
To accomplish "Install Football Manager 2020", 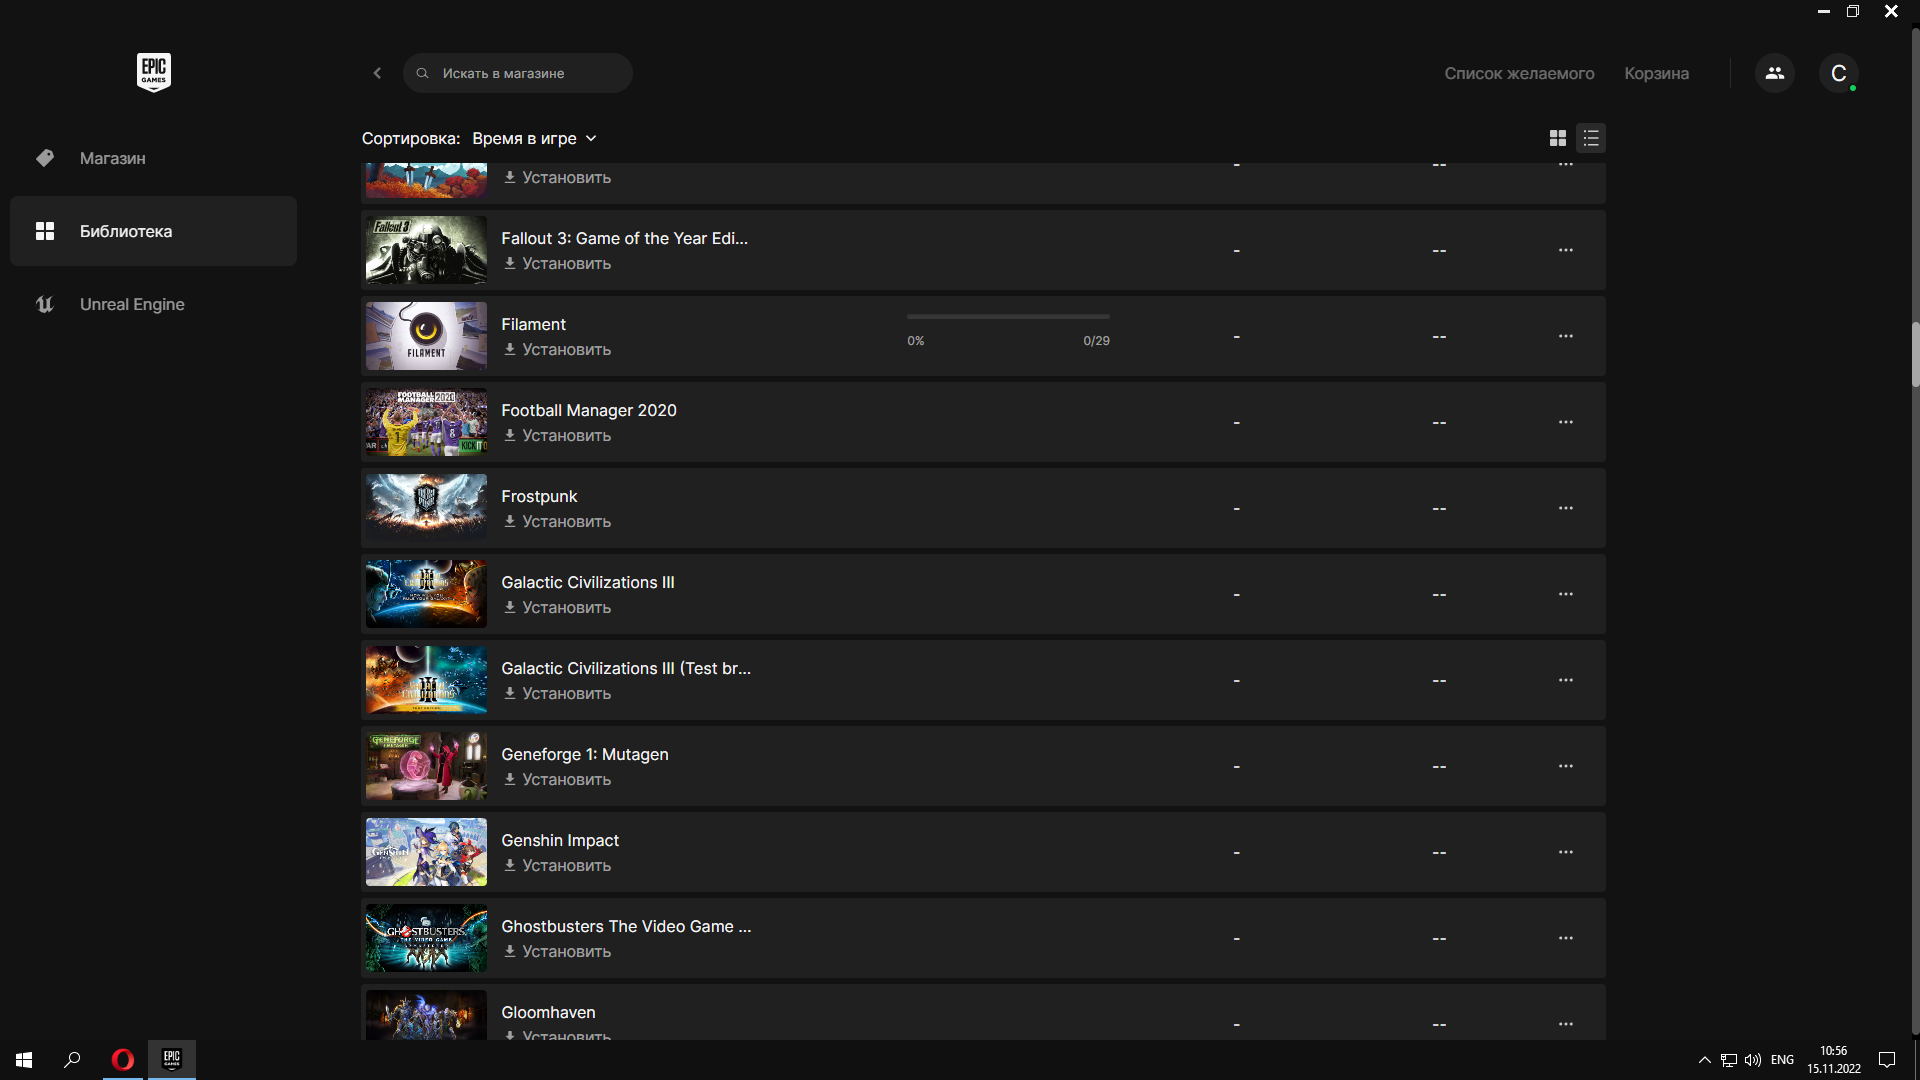I will tap(565, 435).
